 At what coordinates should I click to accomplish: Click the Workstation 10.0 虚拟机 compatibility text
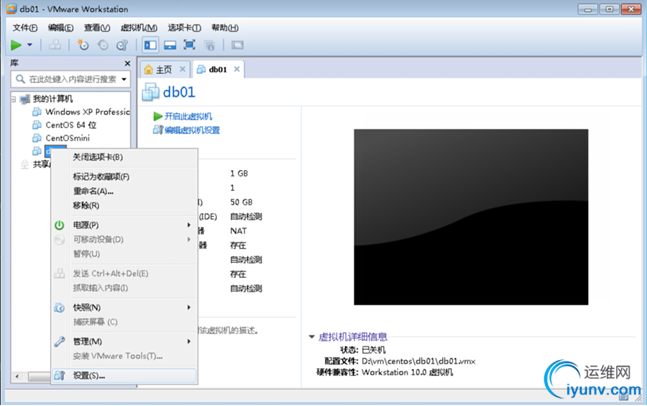click(407, 372)
